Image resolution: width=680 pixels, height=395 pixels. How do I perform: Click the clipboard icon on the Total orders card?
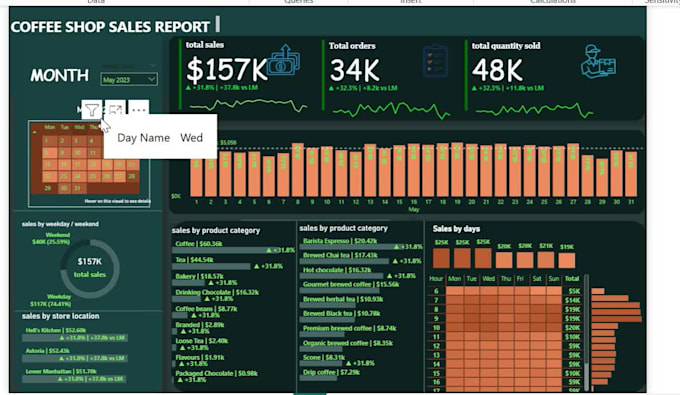click(x=435, y=61)
